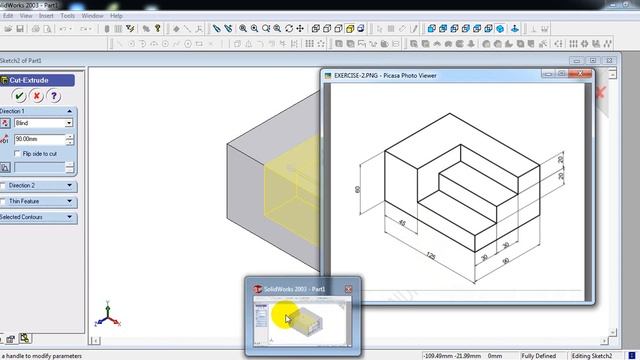The image size is (640, 360).
Task: Click the Save icon in toolbar
Action: pos(20,29)
